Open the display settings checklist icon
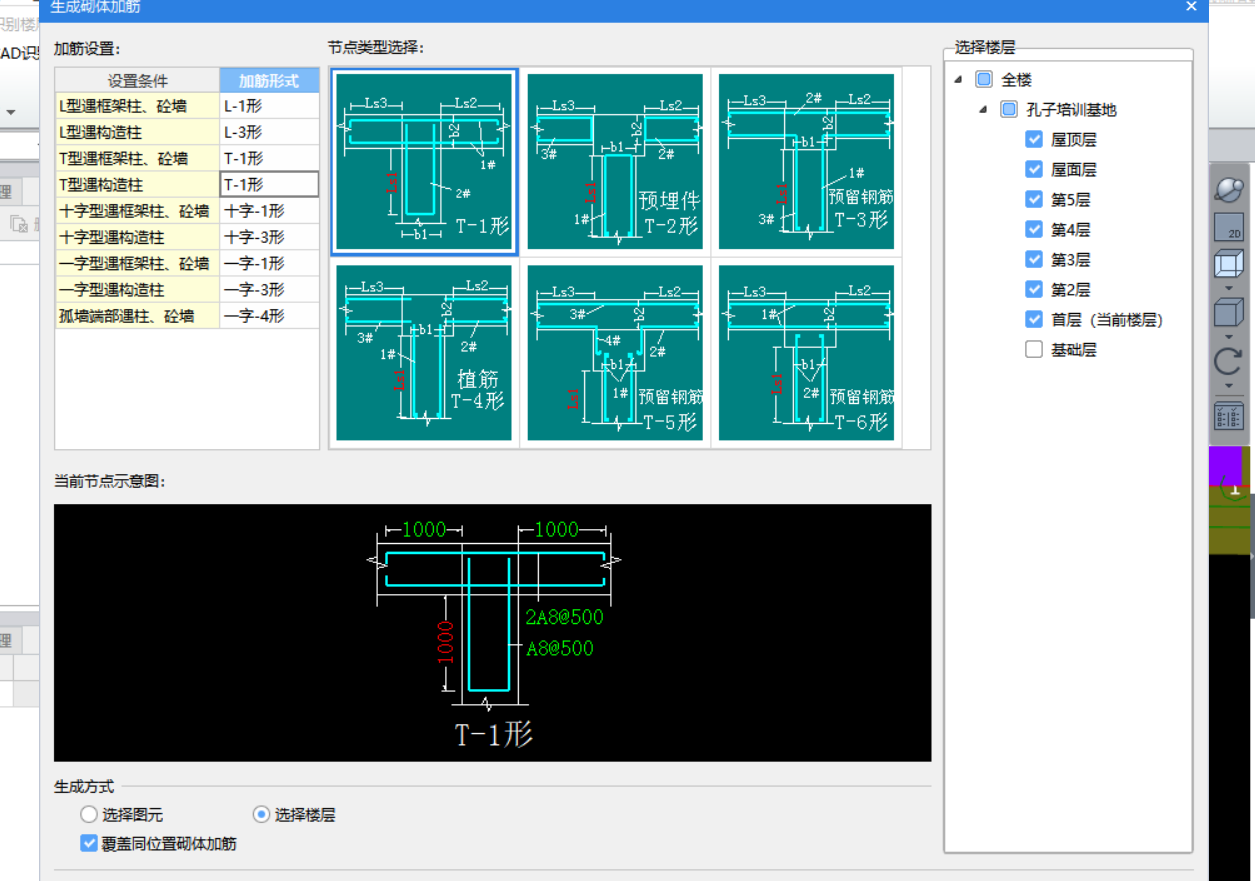Viewport: 1255px width, 881px height. [x=1228, y=415]
